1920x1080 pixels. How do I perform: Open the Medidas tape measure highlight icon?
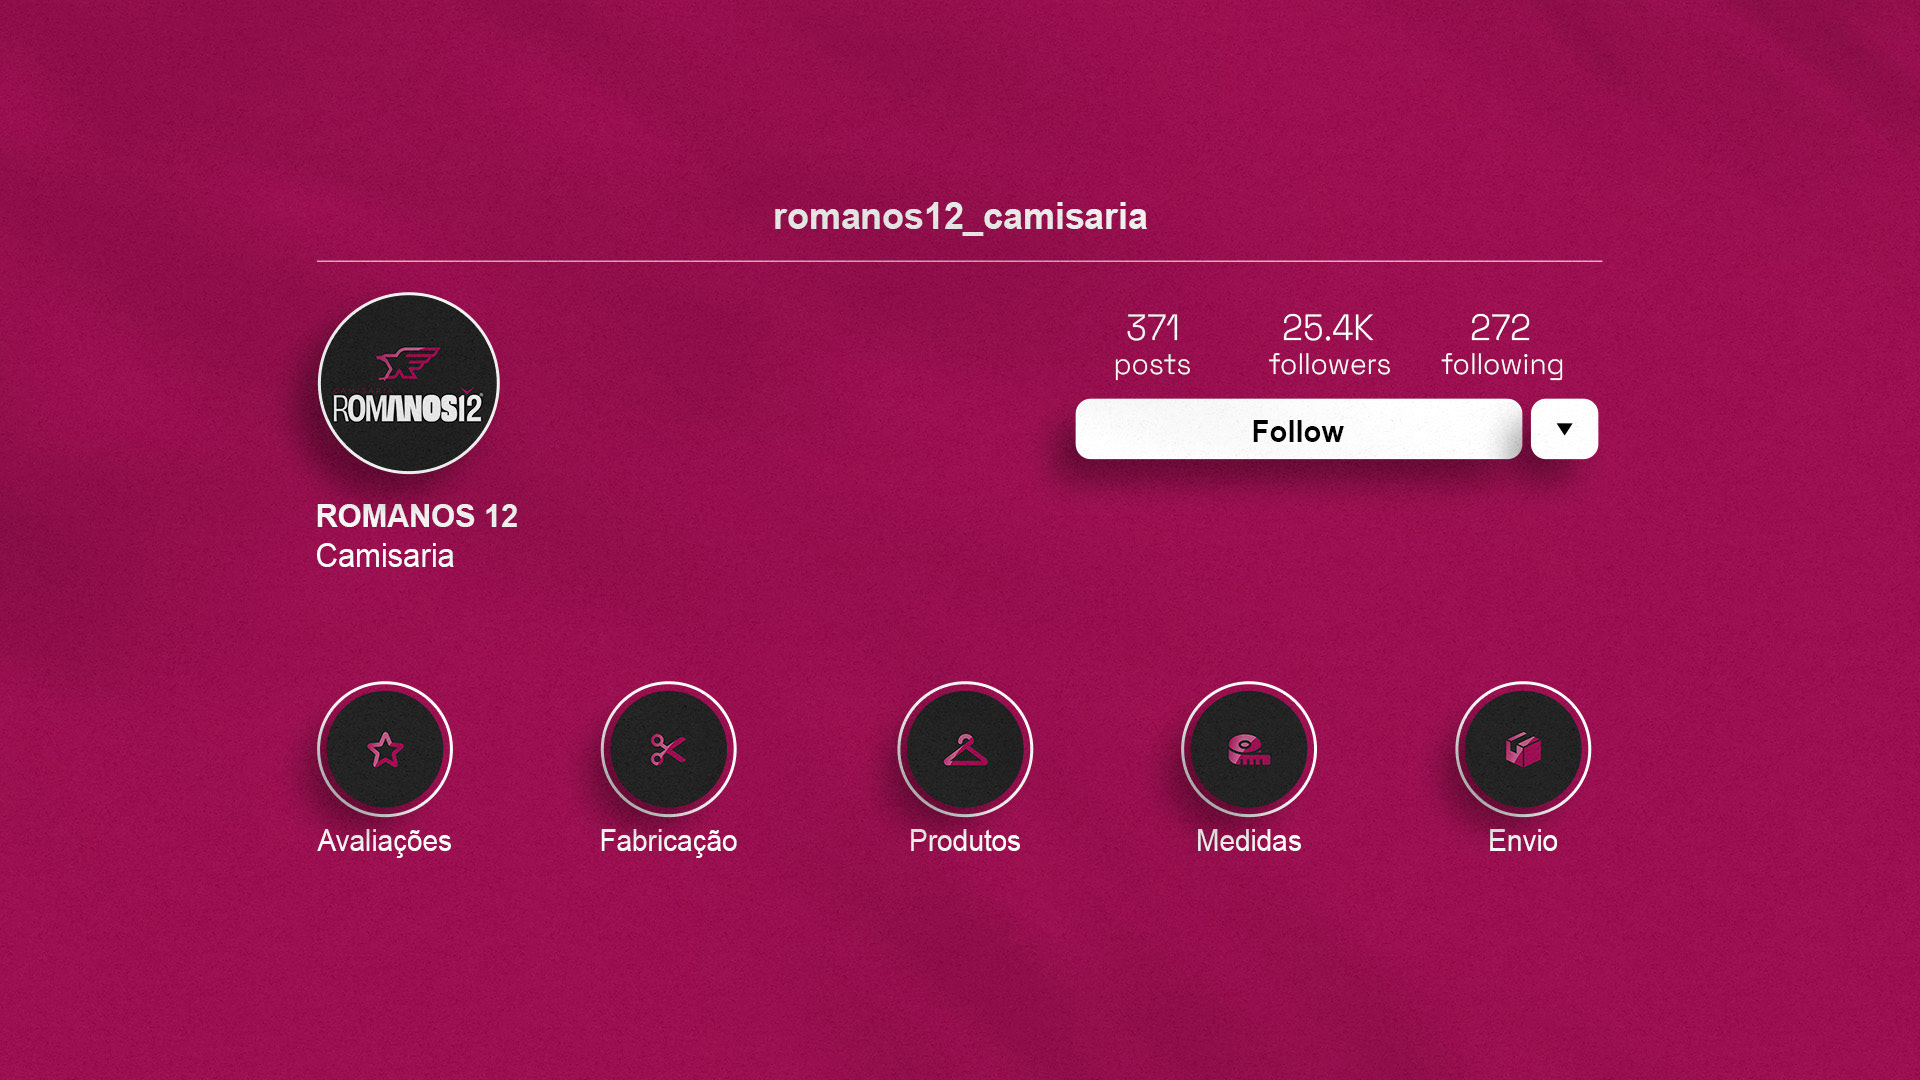point(1248,749)
